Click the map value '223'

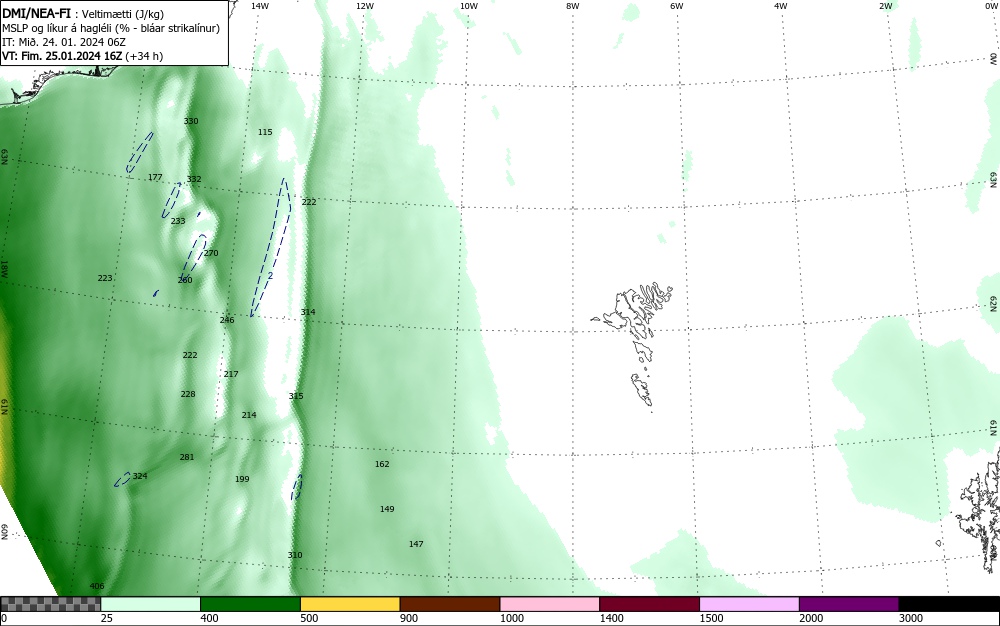pyautogui.click(x=105, y=278)
